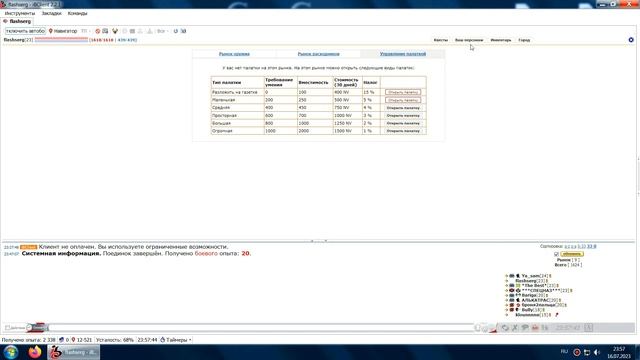This screenshot has height=360, width=640.
Task: Open the Windows Start menu
Action: [10, 352]
